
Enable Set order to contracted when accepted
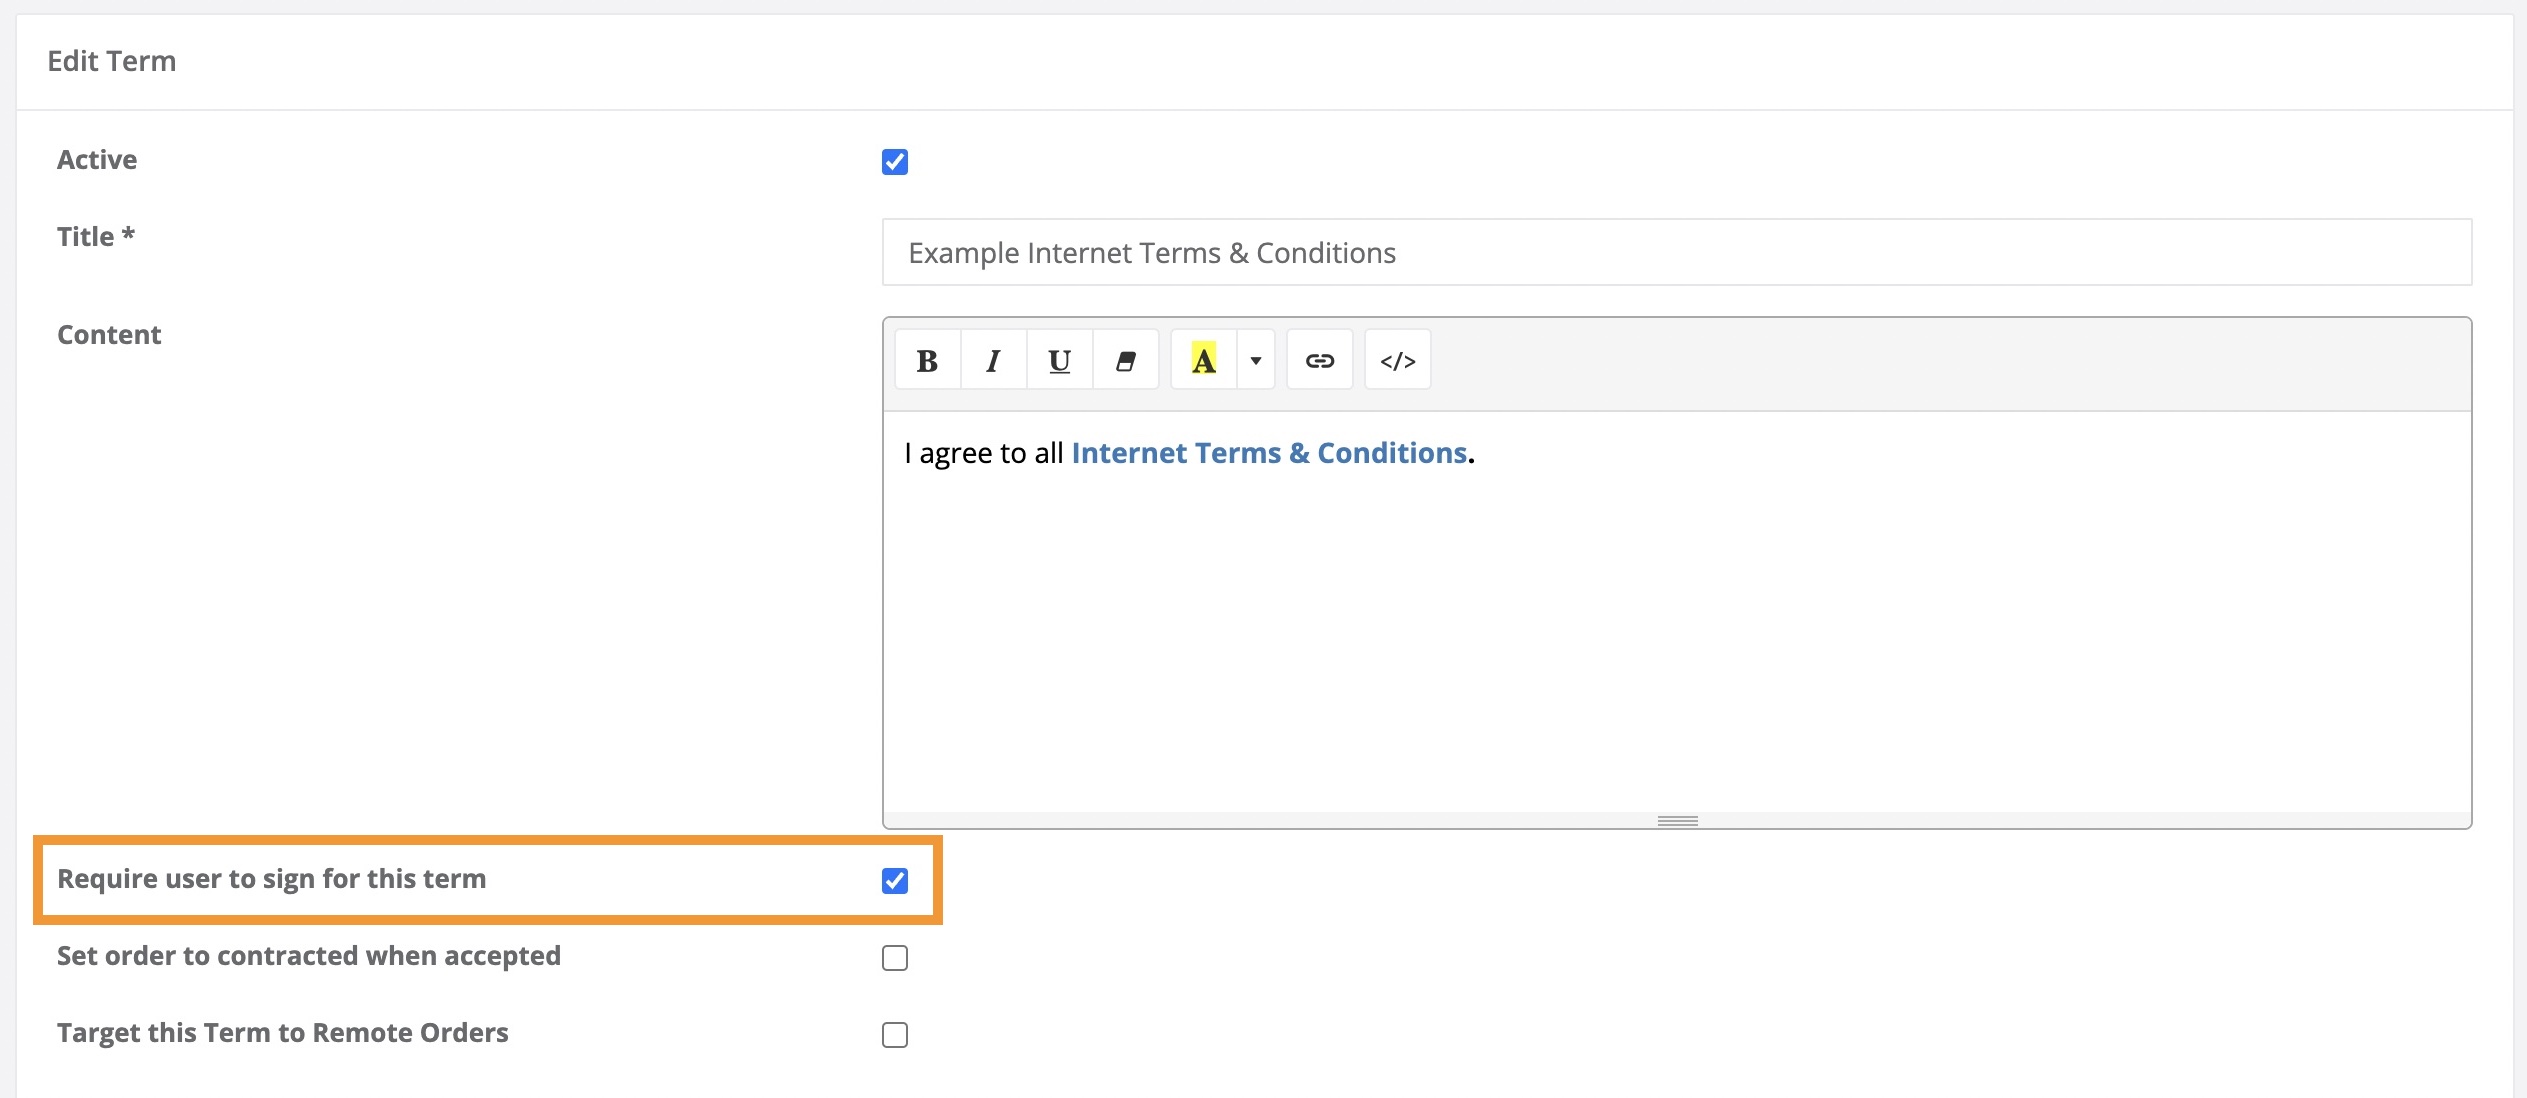[x=896, y=958]
